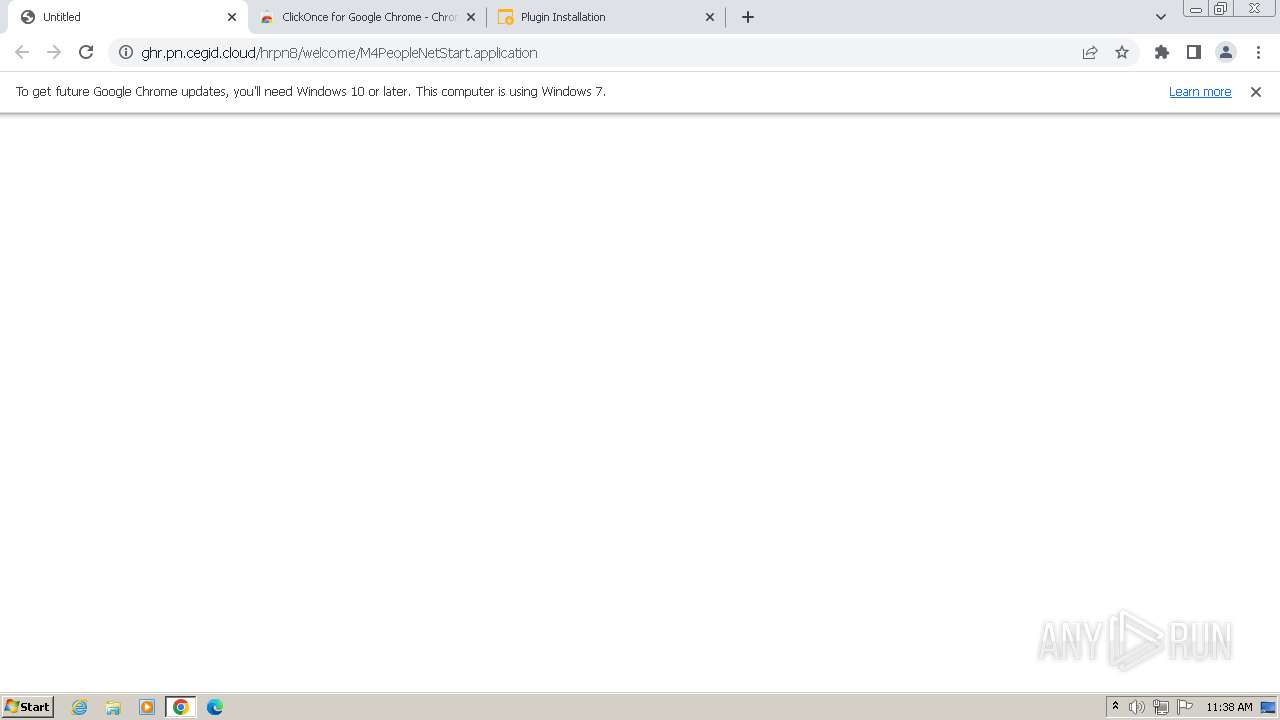Open the clock showing 11:38 AM
This screenshot has height=720, width=1280.
click(1229, 707)
